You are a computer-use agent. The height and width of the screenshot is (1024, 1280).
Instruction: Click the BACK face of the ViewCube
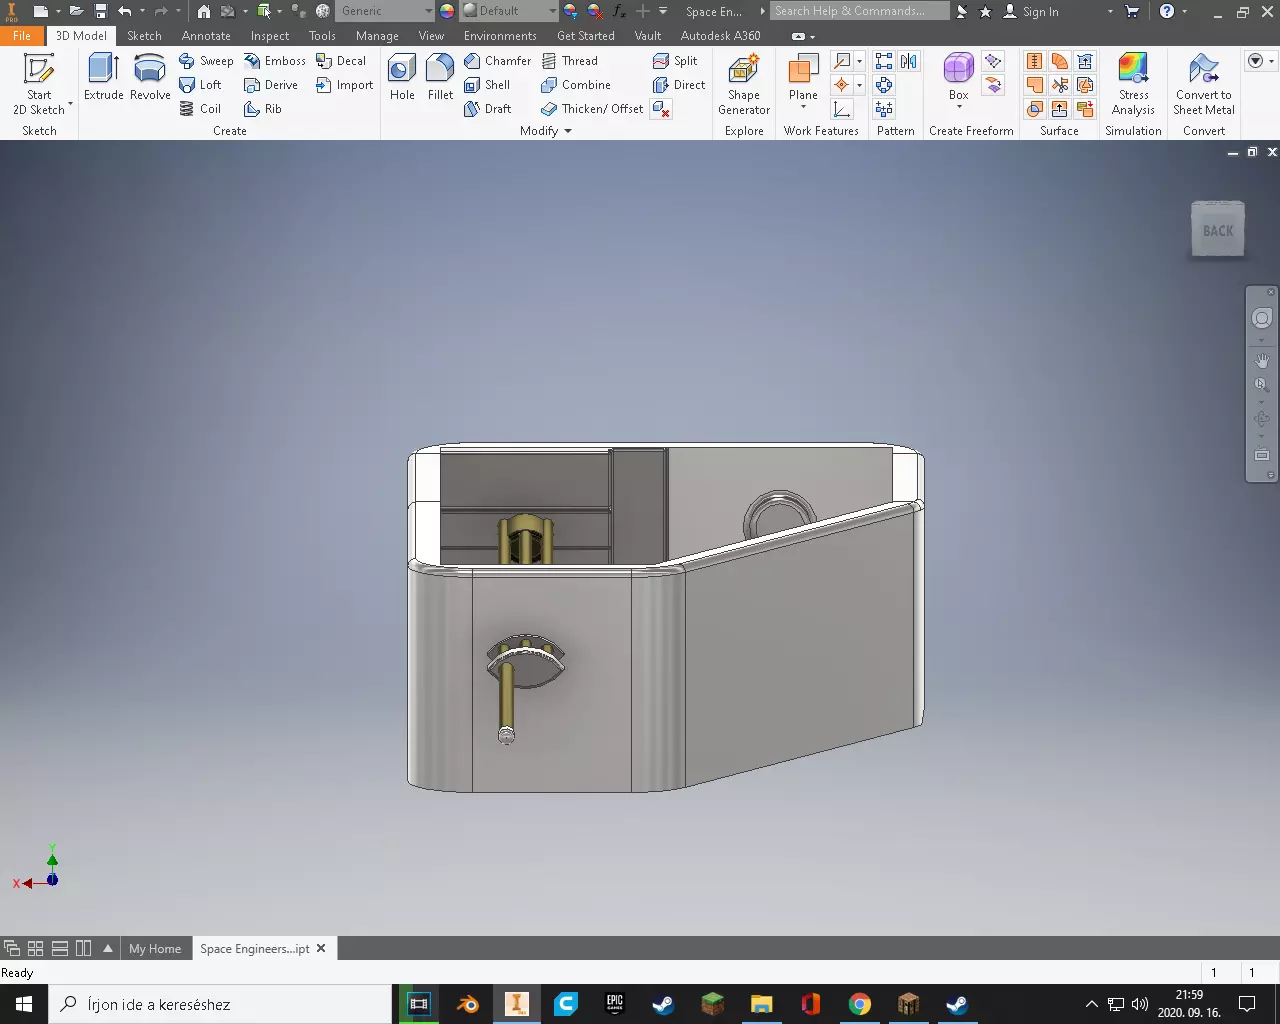pyautogui.click(x=1218, y=231)
